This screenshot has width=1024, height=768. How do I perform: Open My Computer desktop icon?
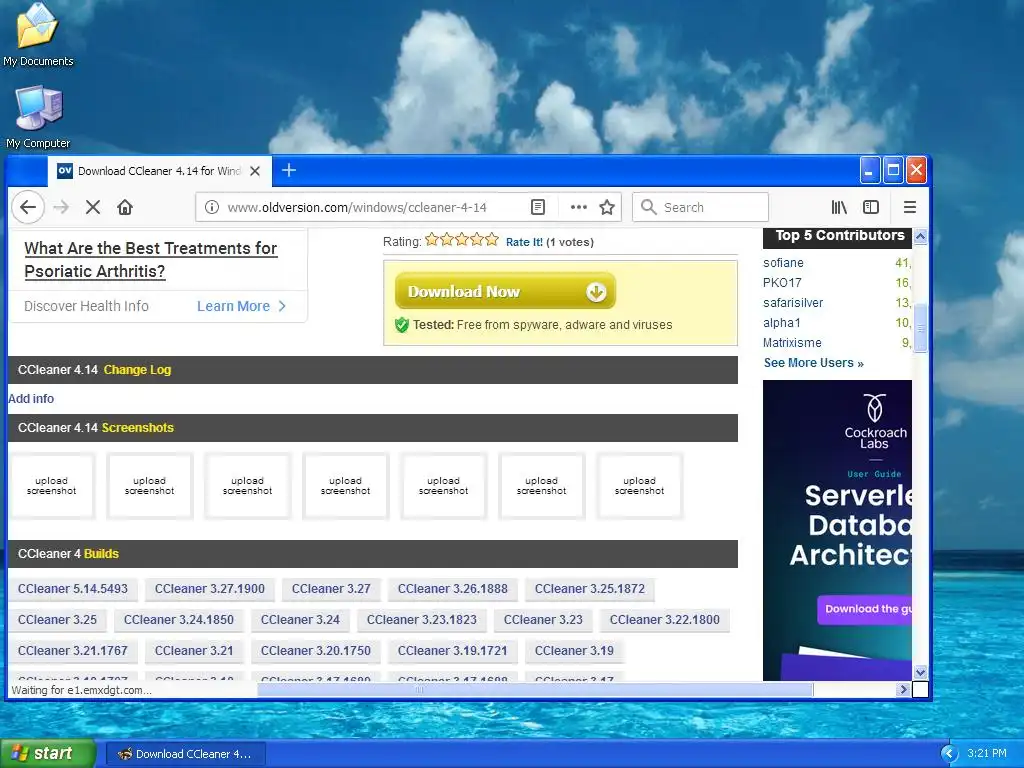pyautogui.click(x=38, y=117)
